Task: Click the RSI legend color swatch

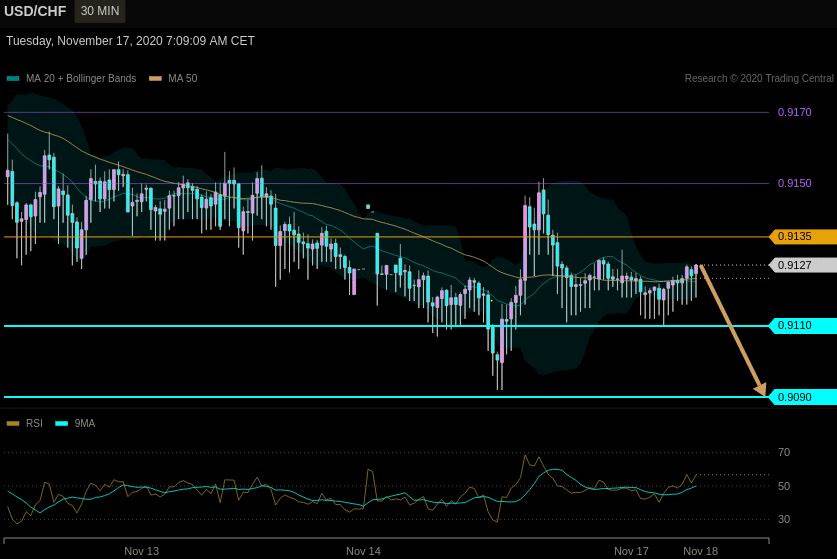Action: (x=13, y=424)
